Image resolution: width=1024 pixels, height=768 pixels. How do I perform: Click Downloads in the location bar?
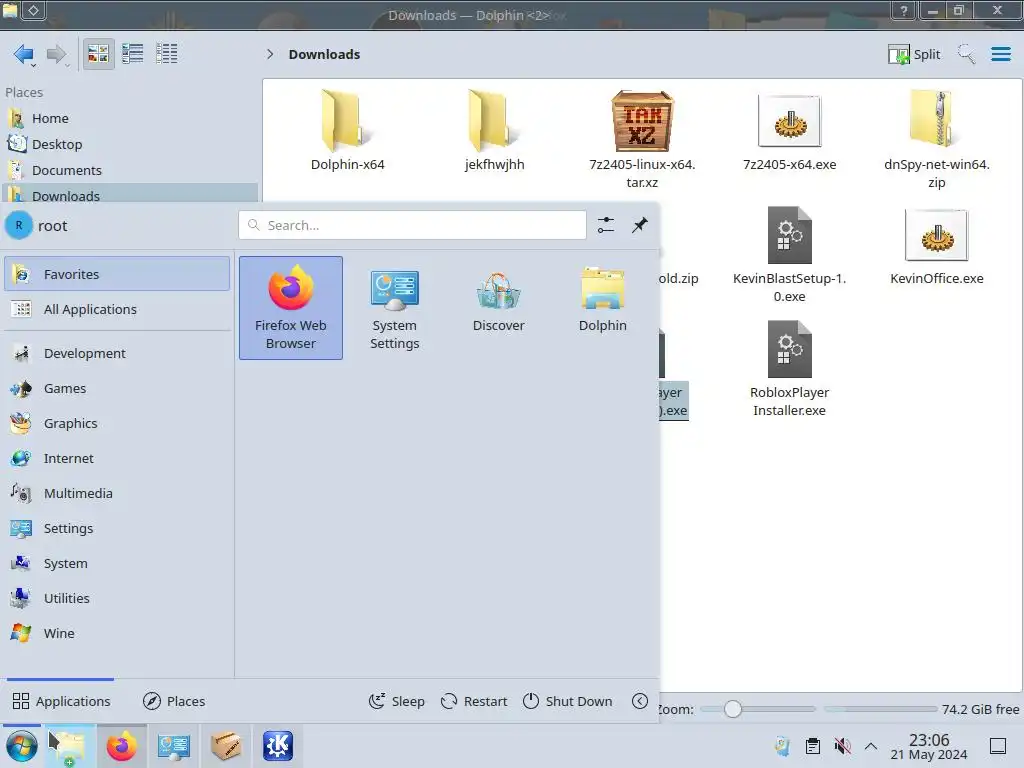point(324,54)
